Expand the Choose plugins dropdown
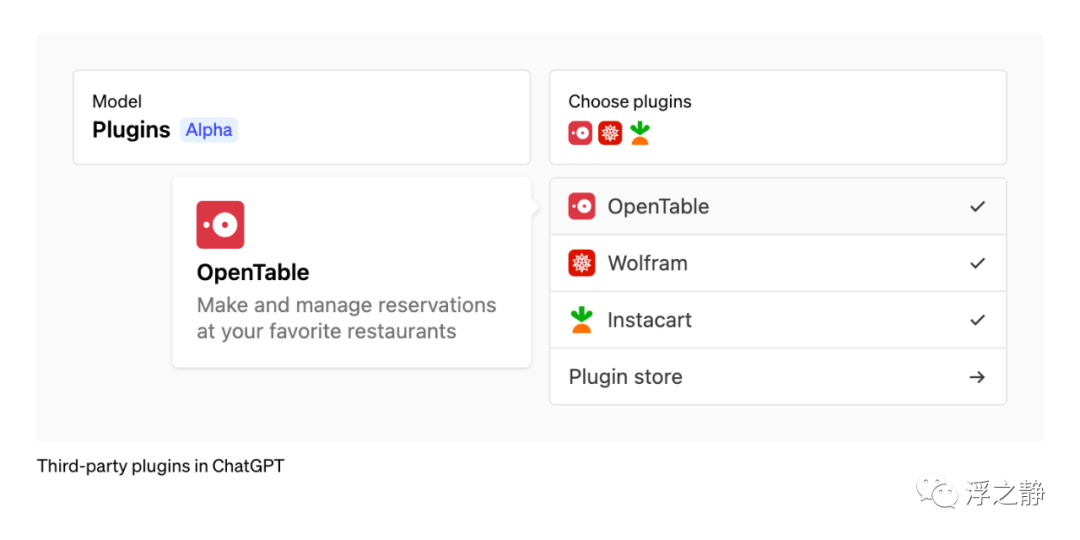 (777, 117)
